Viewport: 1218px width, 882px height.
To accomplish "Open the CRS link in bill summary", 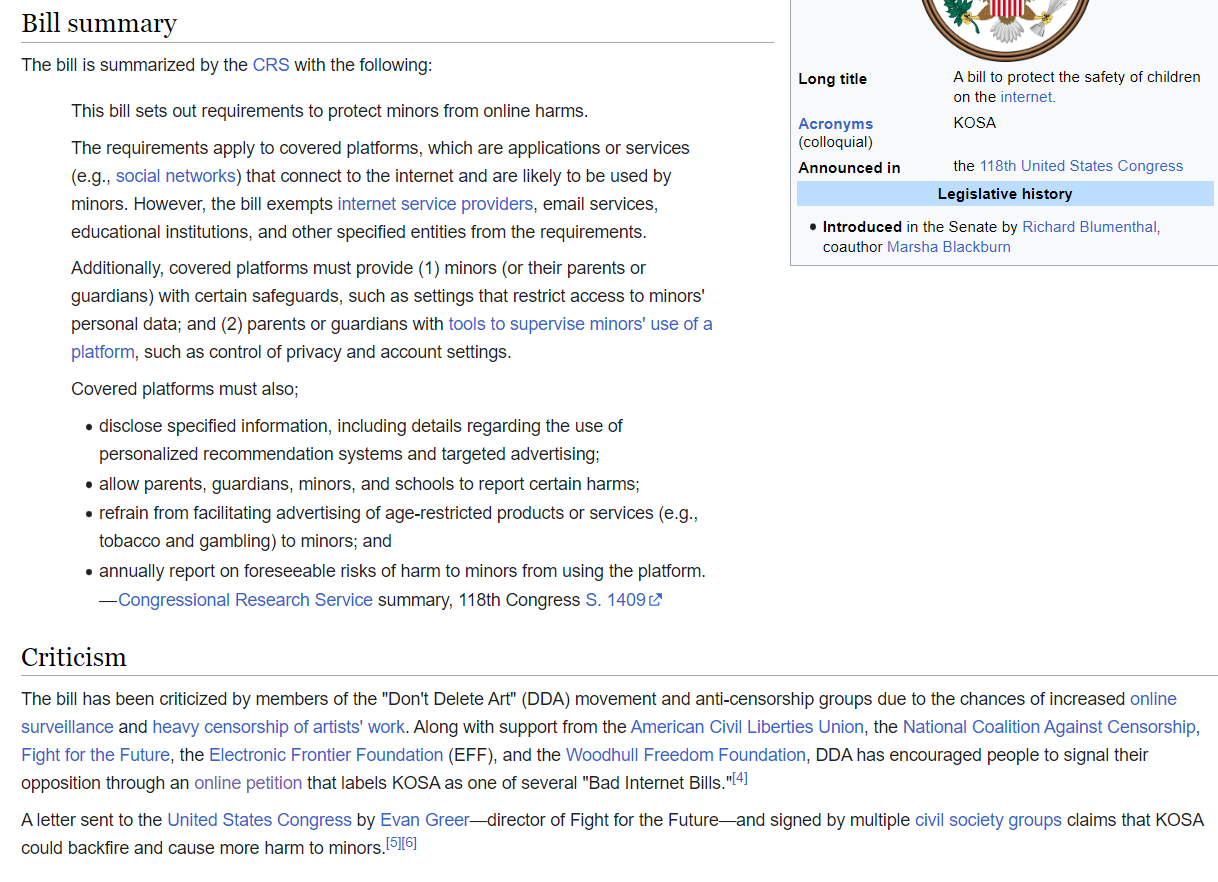I will click(x=271, y=65).
